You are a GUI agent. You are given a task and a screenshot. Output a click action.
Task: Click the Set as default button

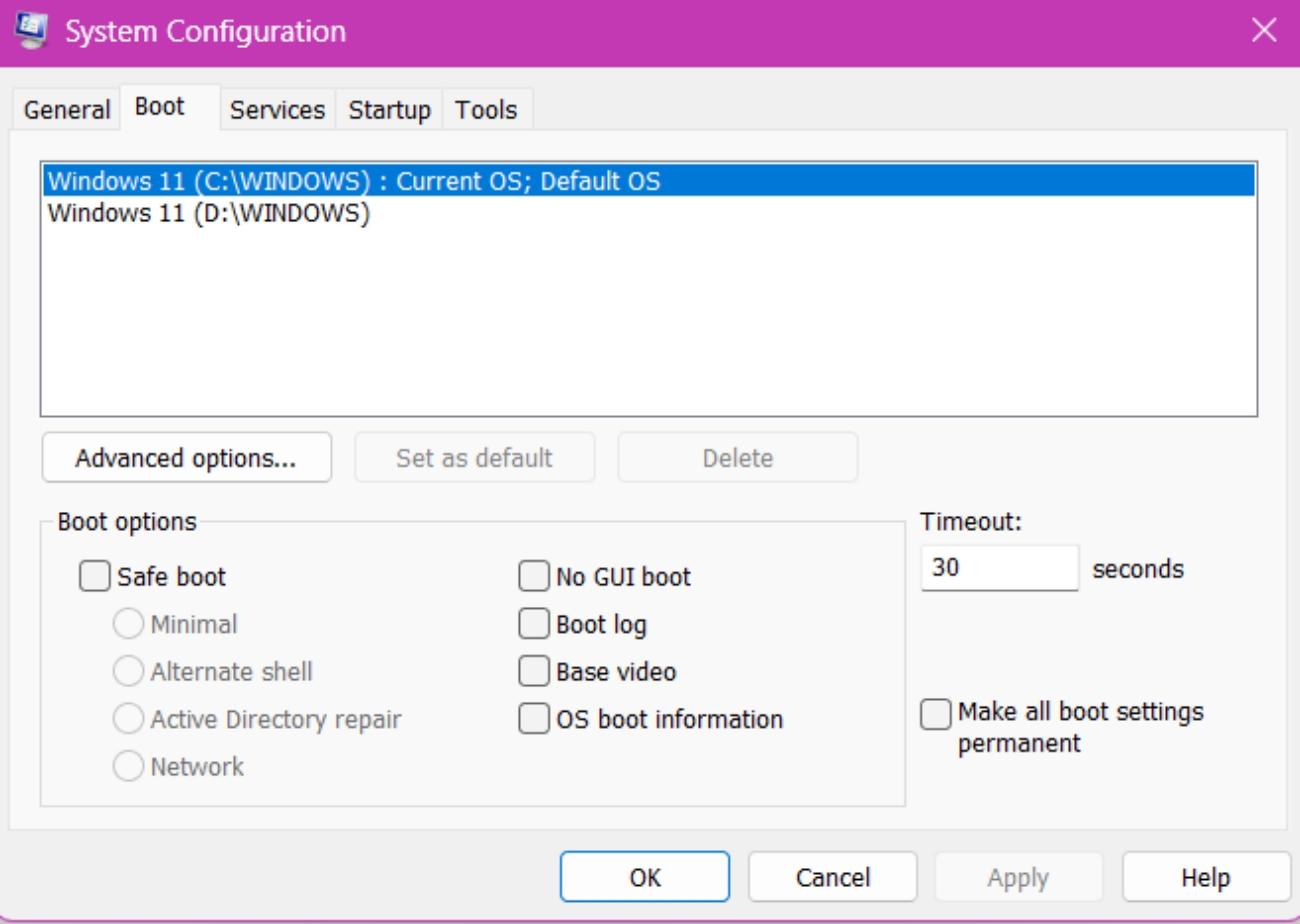[x=474, y=458]
